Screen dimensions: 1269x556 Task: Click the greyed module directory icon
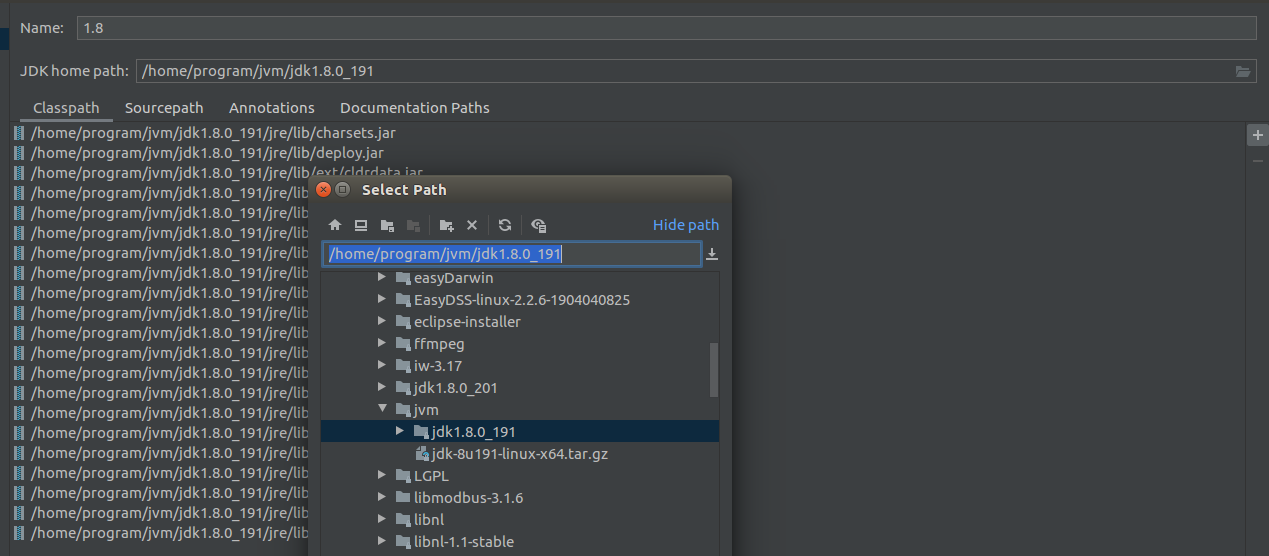coord(413,226)
